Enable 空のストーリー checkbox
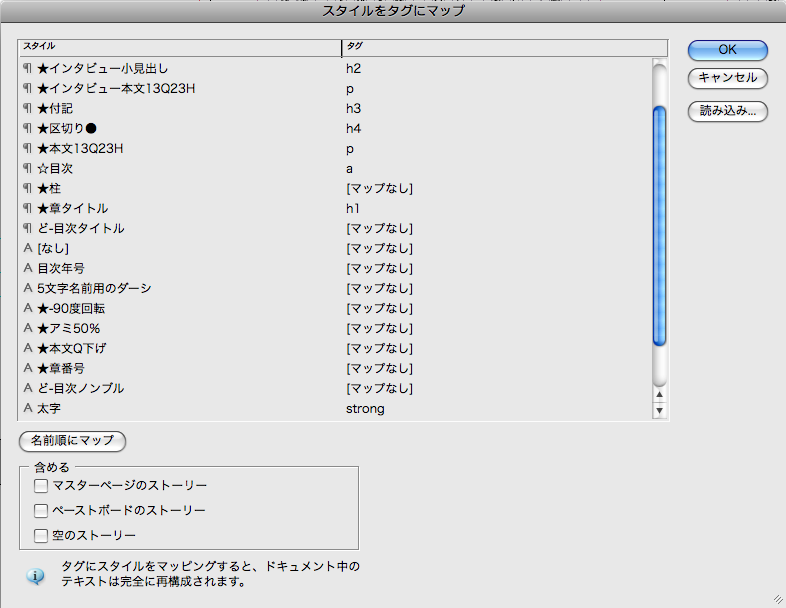 point(41,536)
